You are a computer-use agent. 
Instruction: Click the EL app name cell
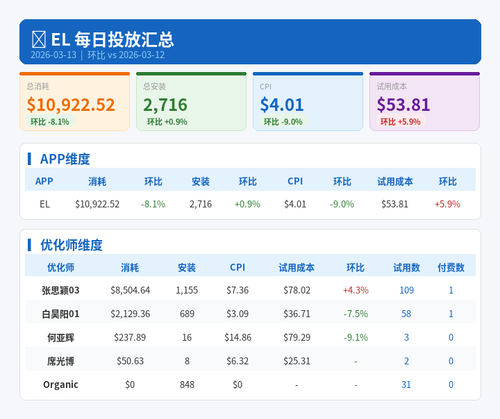tap(45, 204)
